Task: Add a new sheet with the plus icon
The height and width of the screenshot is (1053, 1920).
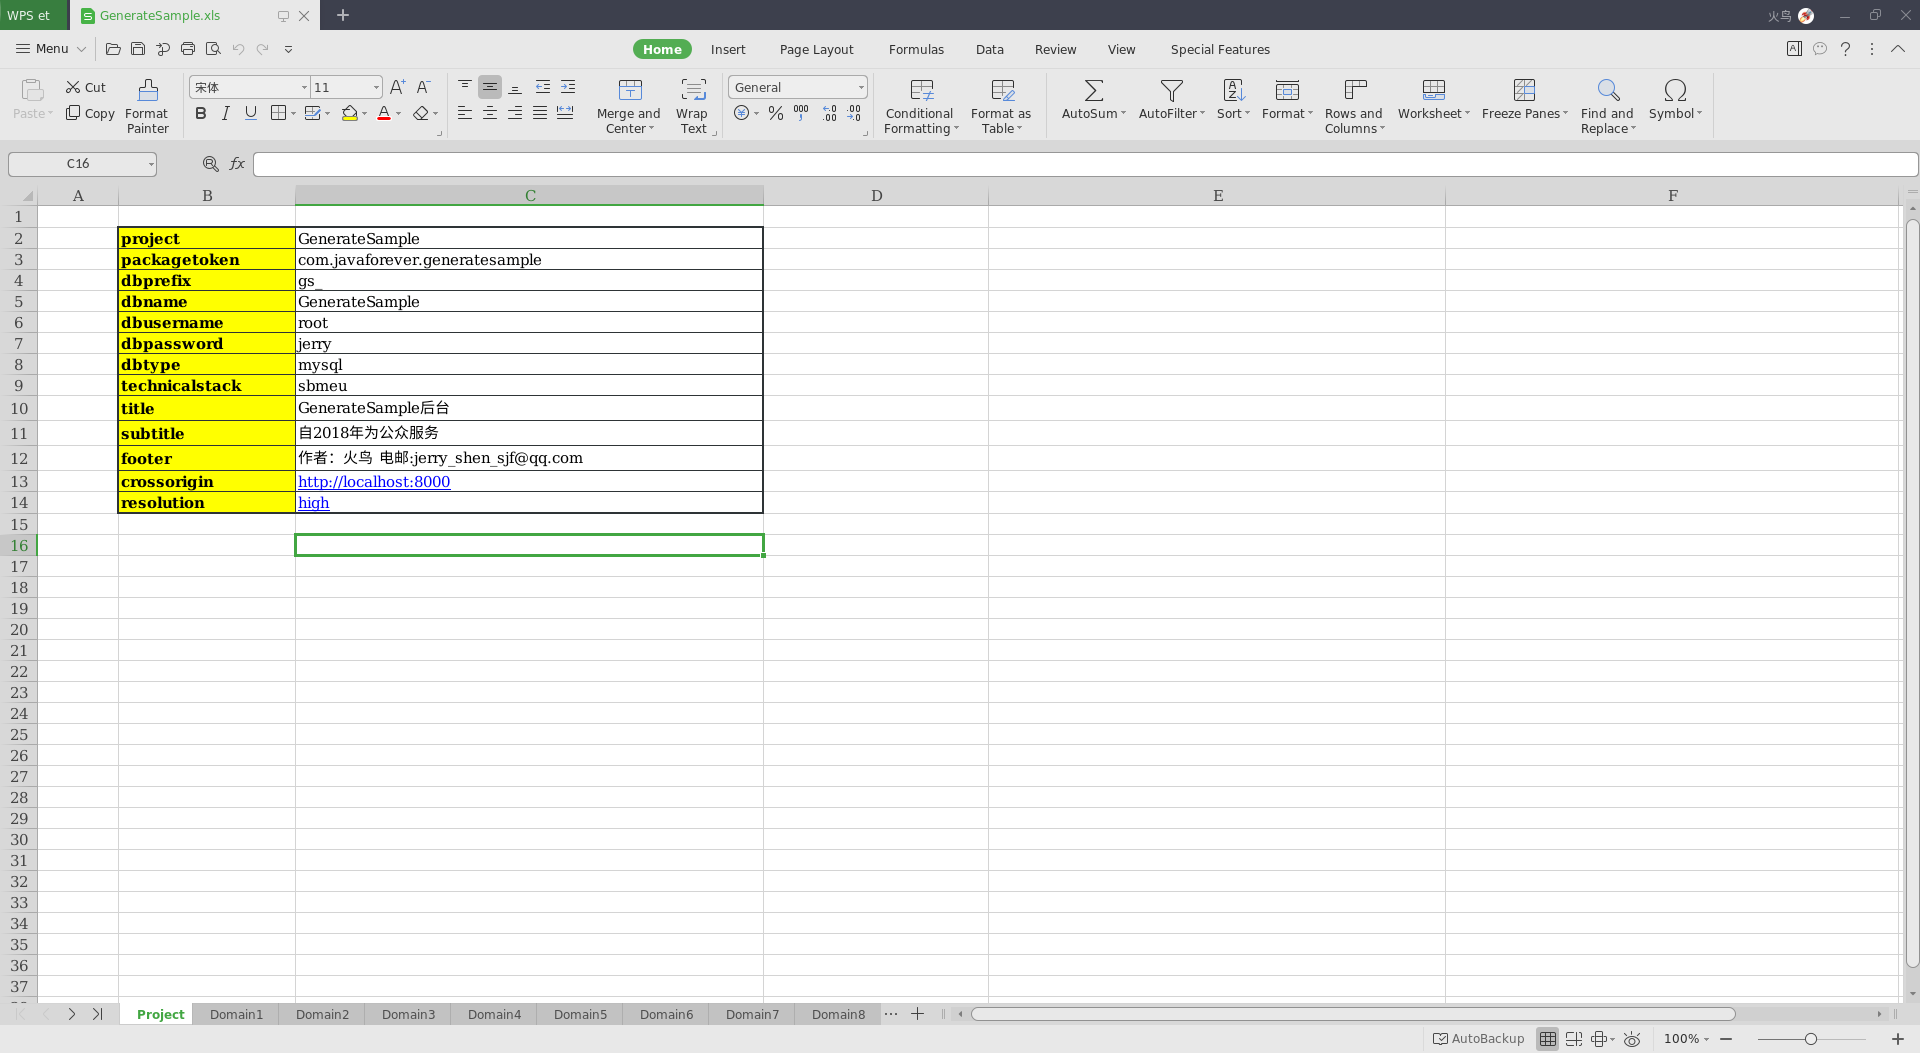Action: click(917, 1014)
